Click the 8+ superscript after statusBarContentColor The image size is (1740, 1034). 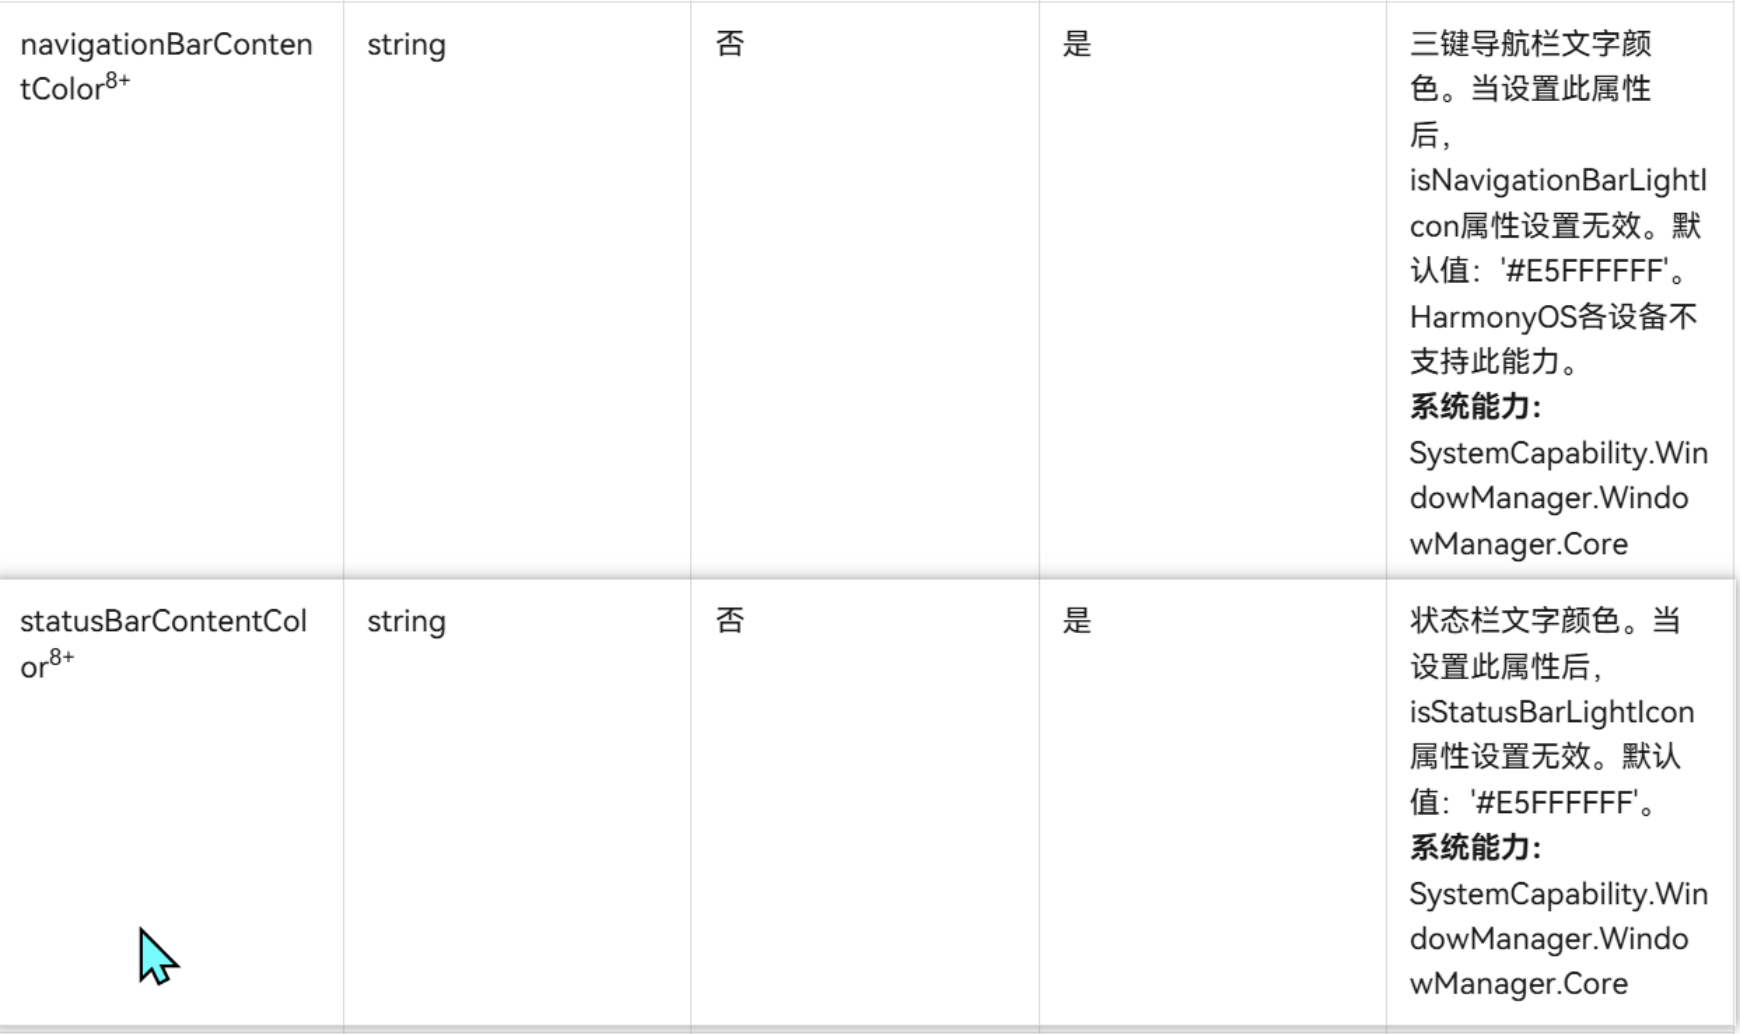coord(61,658)
